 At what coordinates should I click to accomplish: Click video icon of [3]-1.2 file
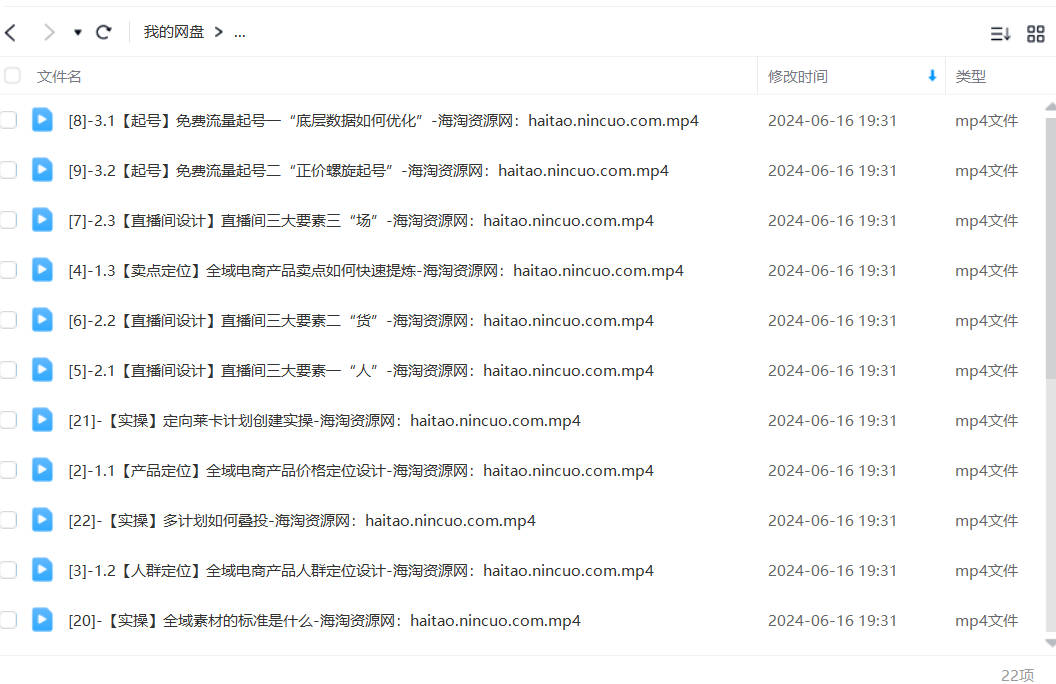(42, 570)
